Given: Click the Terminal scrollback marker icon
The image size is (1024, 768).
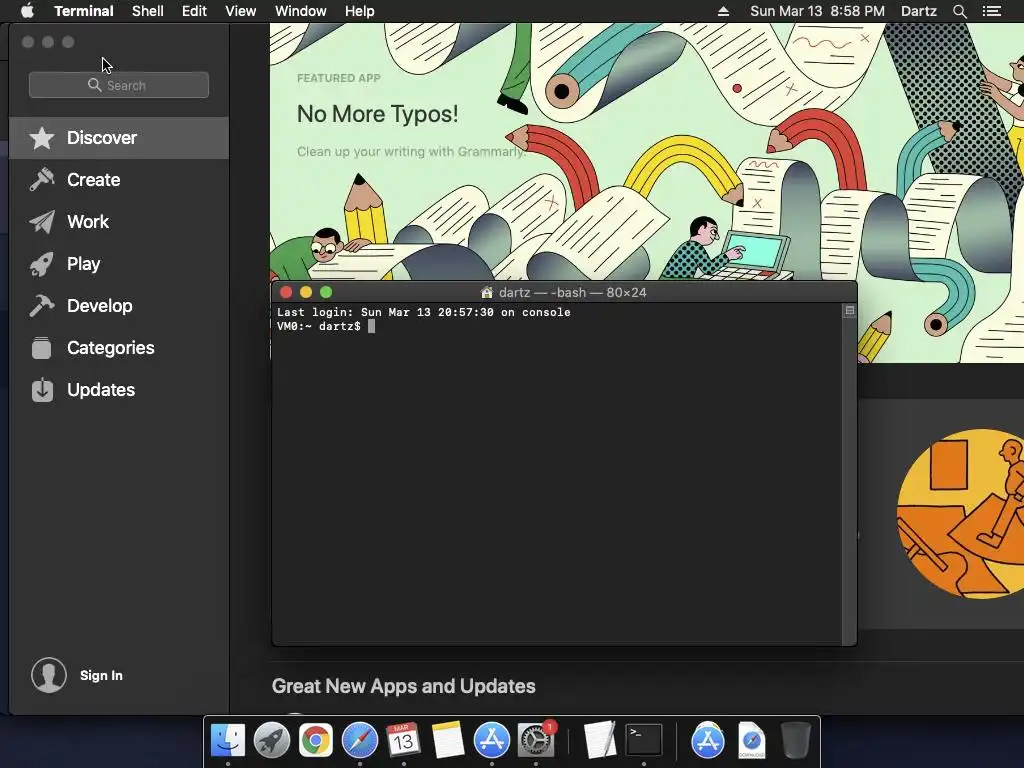Looking at the screenshot, I should click(850, 311).
